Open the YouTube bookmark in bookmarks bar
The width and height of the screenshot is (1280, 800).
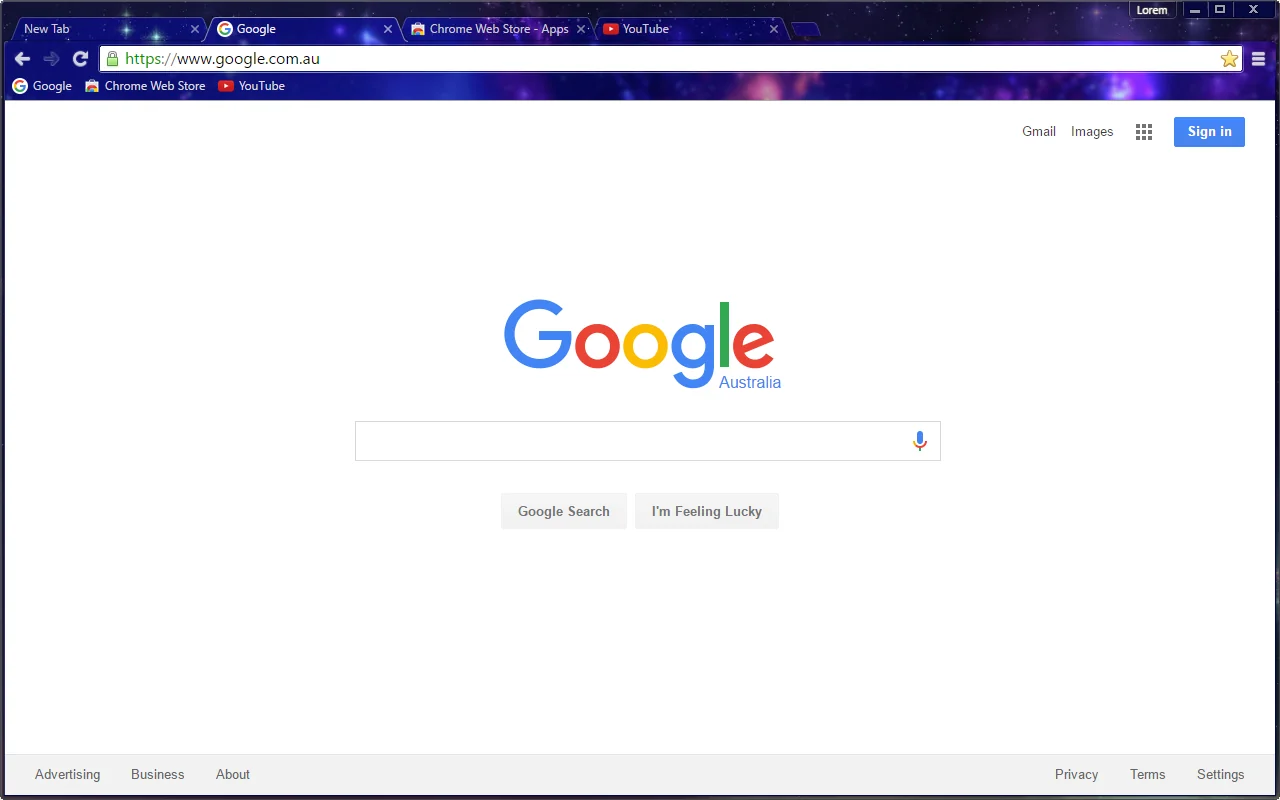252,86
